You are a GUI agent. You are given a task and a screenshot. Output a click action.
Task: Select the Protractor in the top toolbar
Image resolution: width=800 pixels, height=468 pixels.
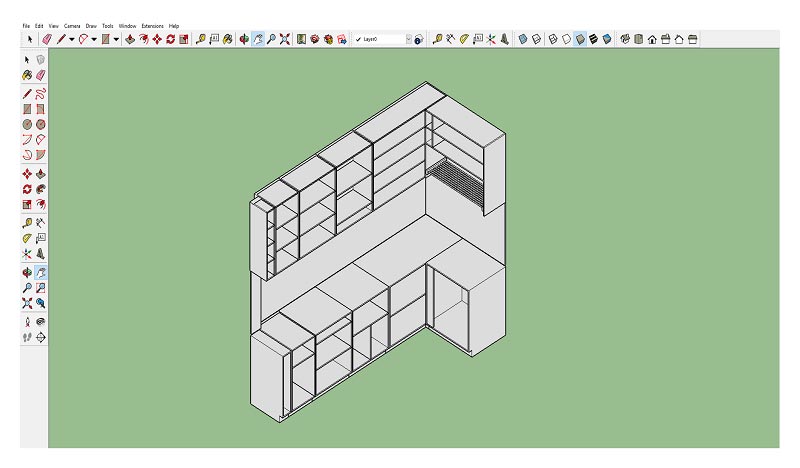(x=464, y=39)
